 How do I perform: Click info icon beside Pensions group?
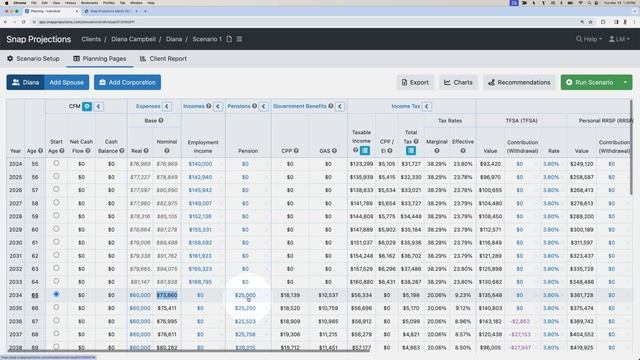click(x=254, y=106)
